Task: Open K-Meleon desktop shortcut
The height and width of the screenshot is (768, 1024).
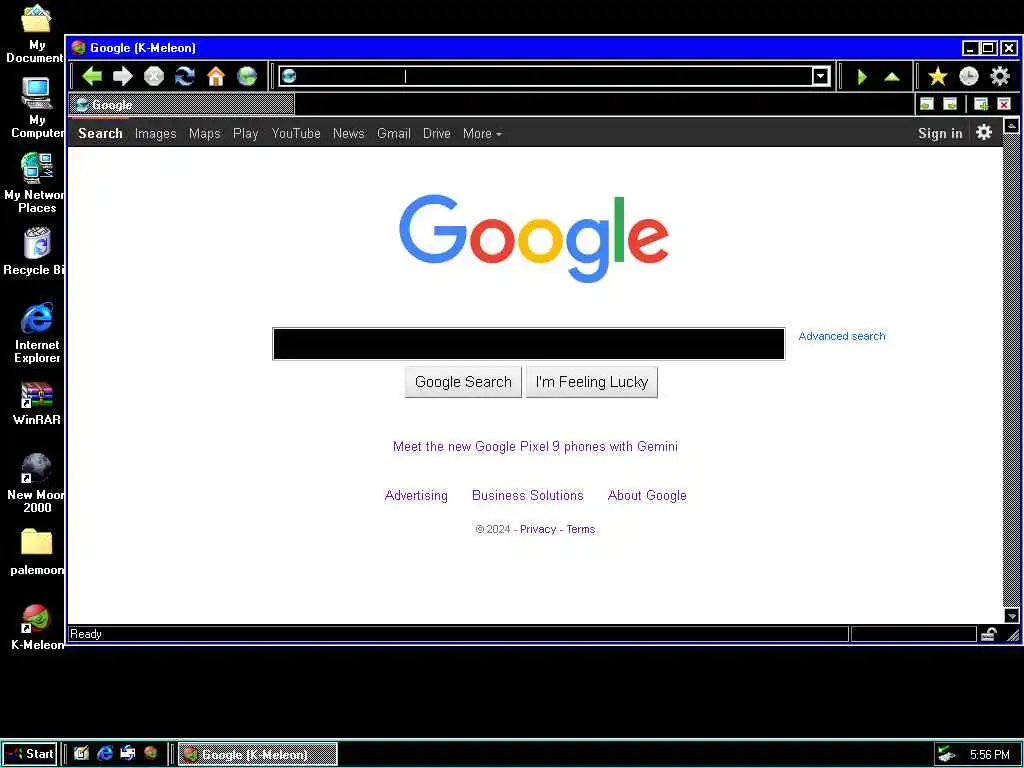Action: 37,627
